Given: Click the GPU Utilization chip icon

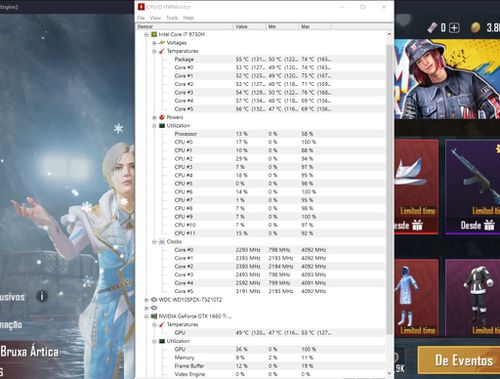Looking at the screenshot, I should [x=162, y=341].
